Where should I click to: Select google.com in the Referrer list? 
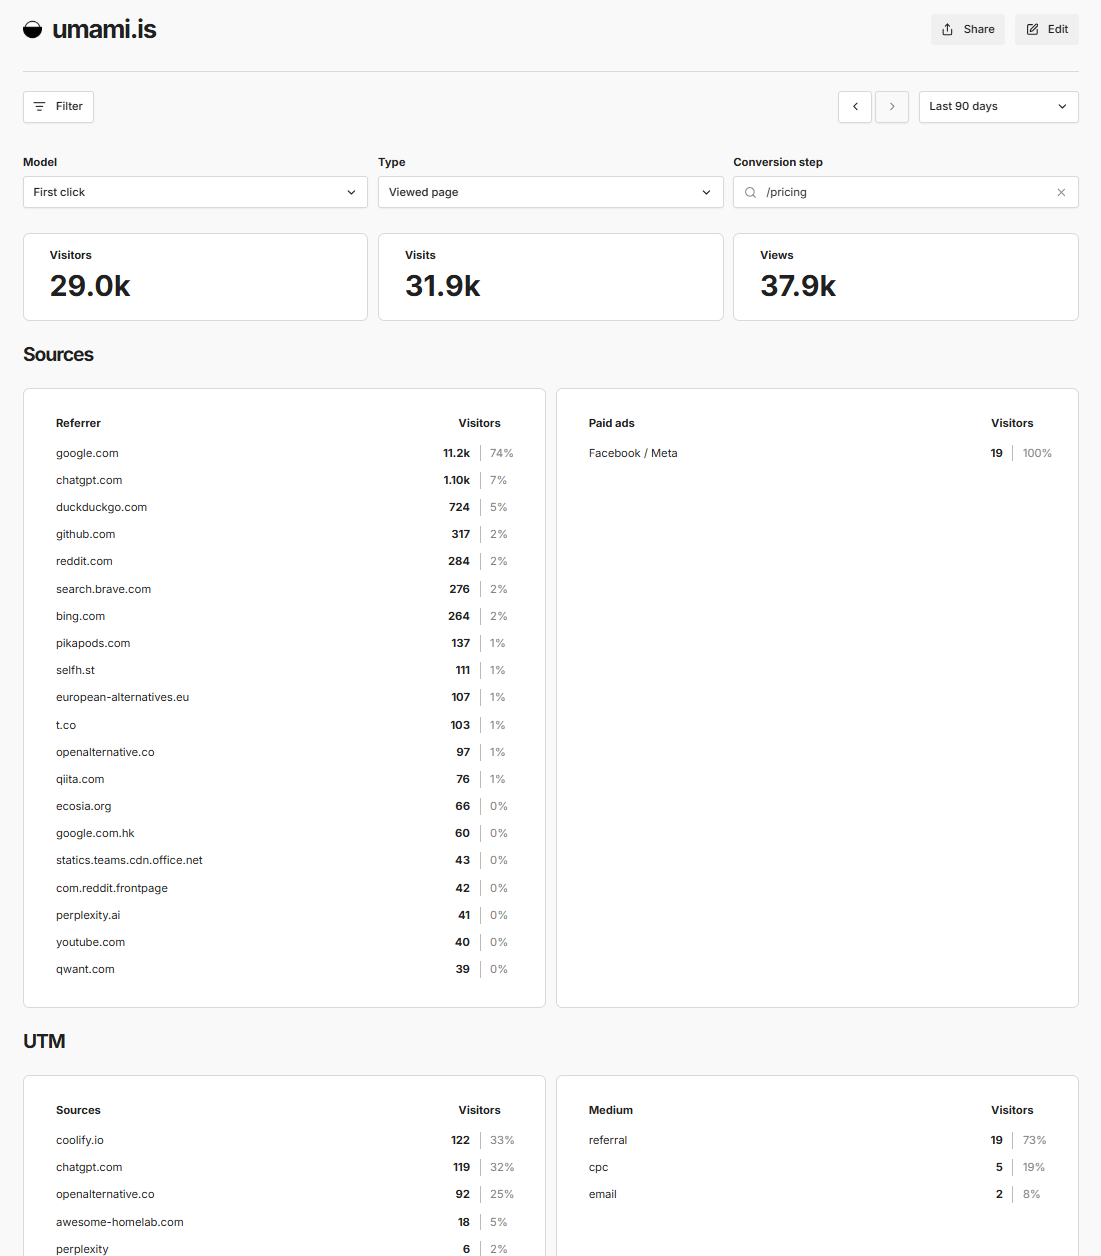tap(87, 454)
